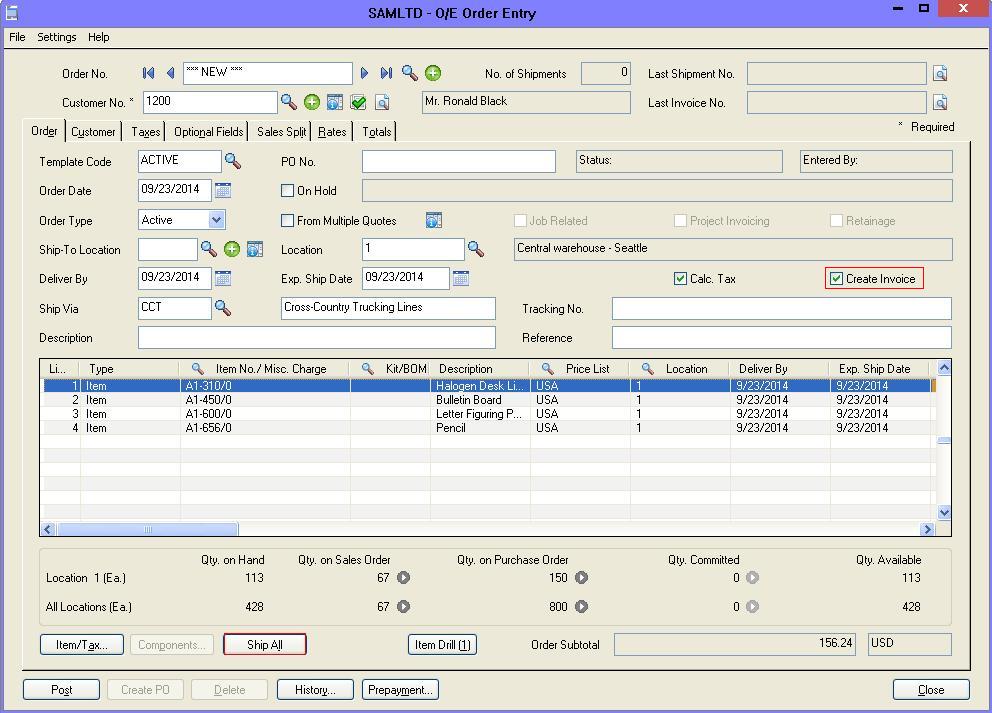Screen dimensions: 992x713
Task: Click the Close button at bottom
Action: tap(931, 690)
